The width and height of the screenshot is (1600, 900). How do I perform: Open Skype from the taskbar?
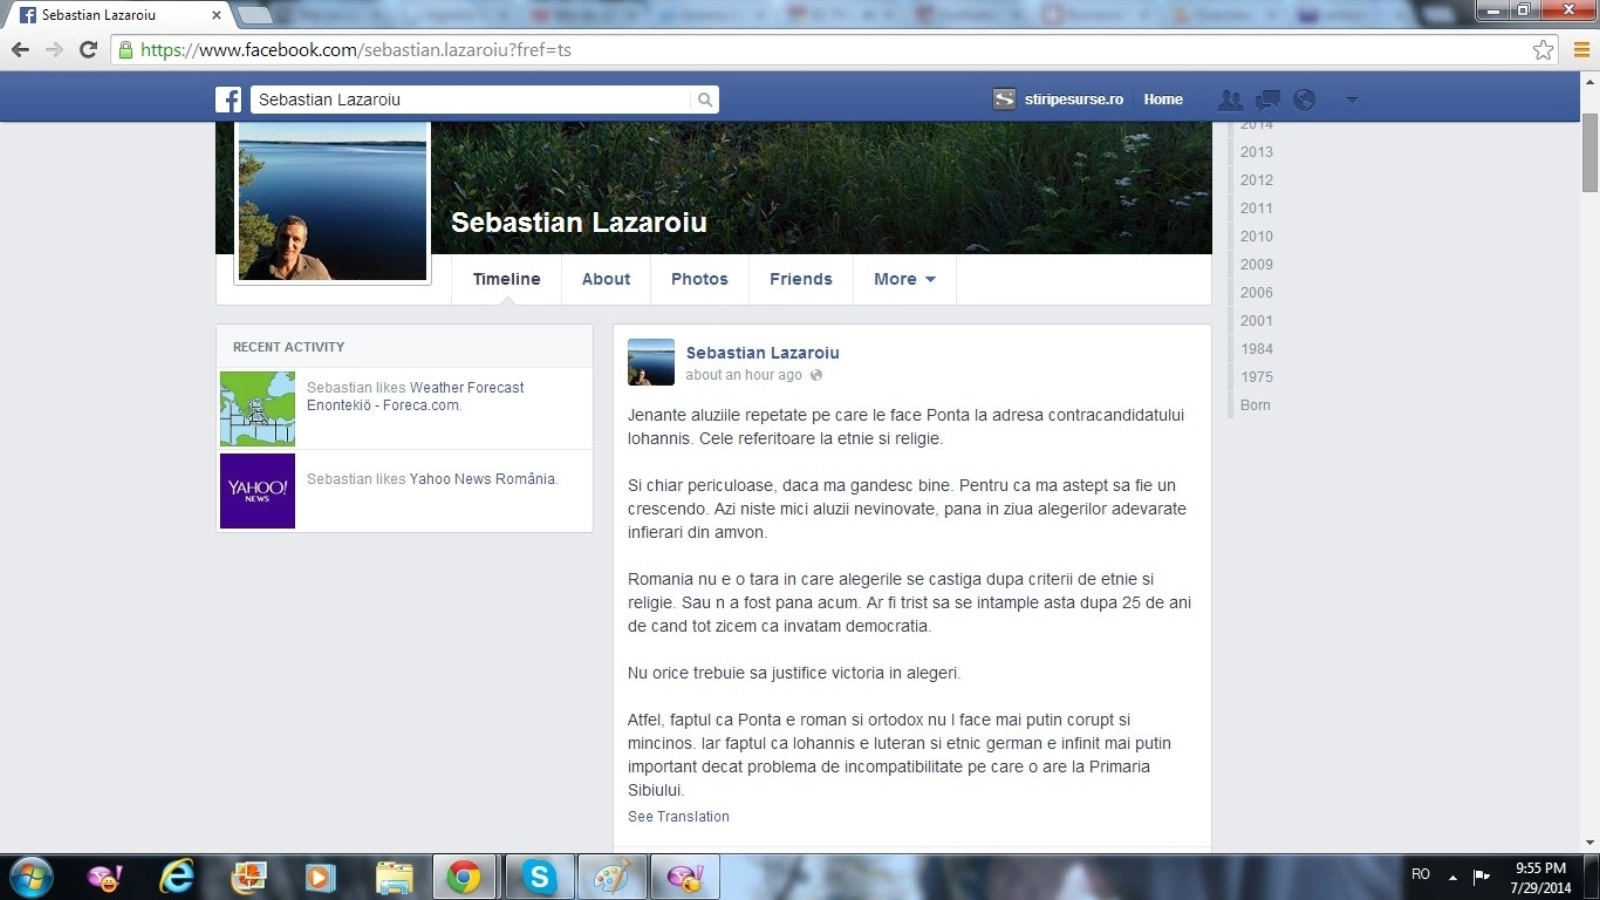coord(539,877)
